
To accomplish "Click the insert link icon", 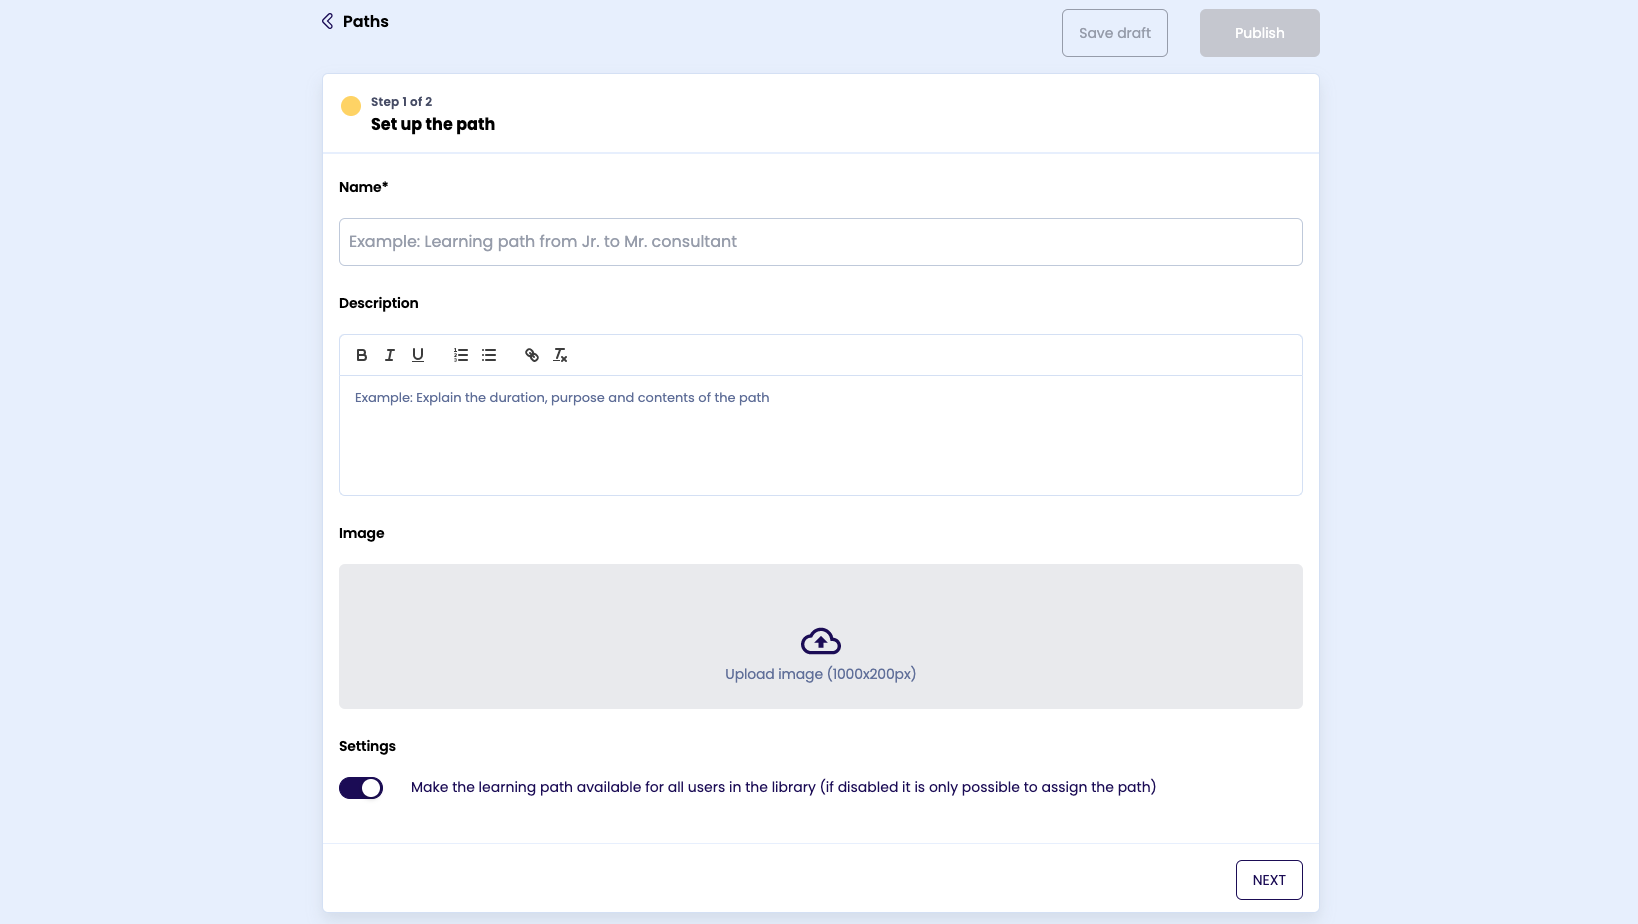I will (x=532, y=355).
